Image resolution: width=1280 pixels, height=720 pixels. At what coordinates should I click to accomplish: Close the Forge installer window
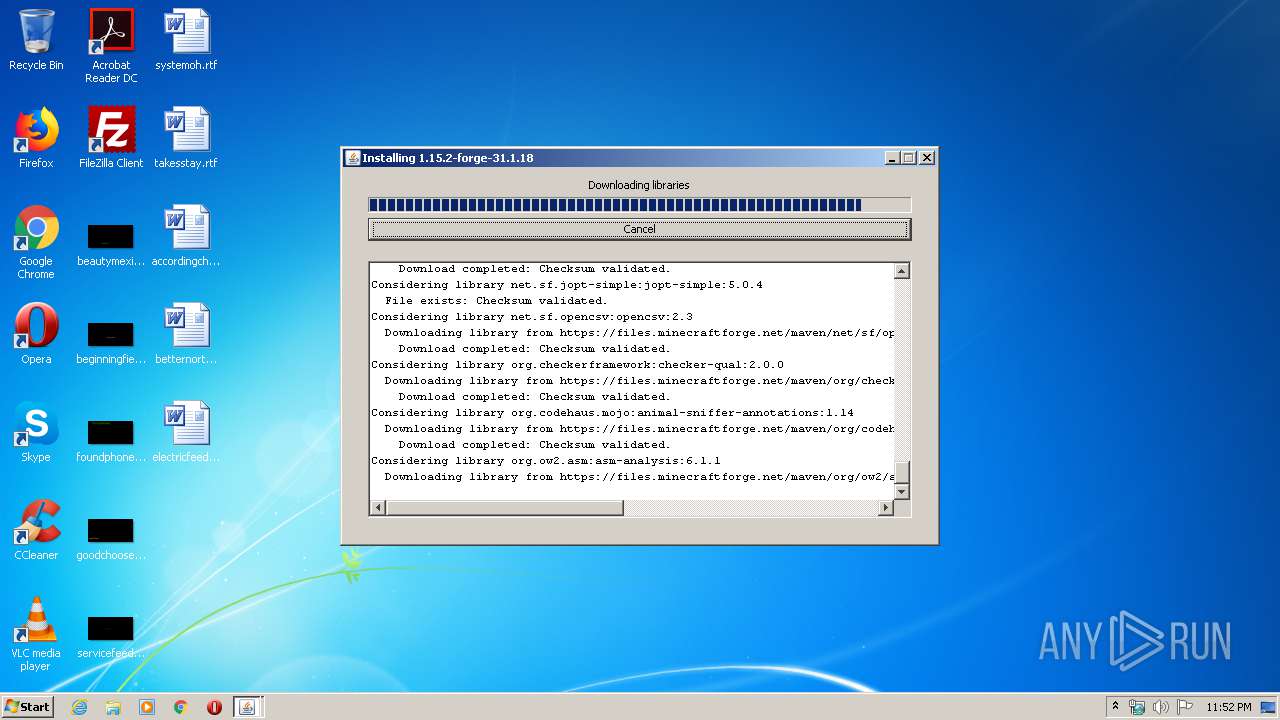926,158
